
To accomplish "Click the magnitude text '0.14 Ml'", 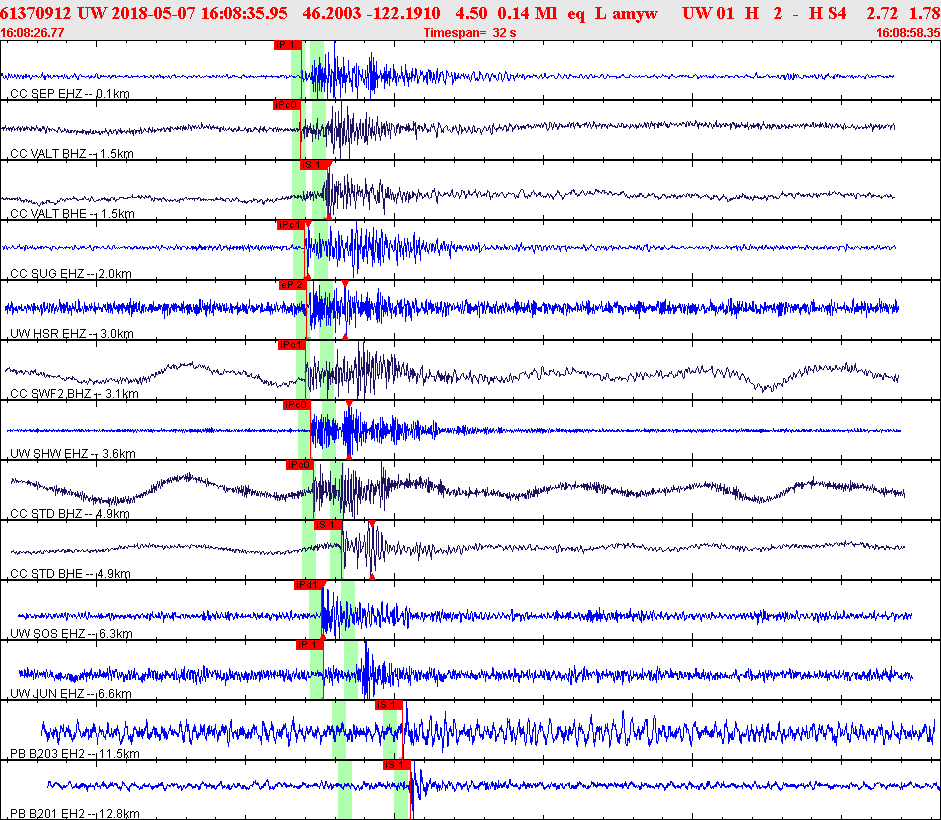I will pyautogui.click(x=528, y=13).
